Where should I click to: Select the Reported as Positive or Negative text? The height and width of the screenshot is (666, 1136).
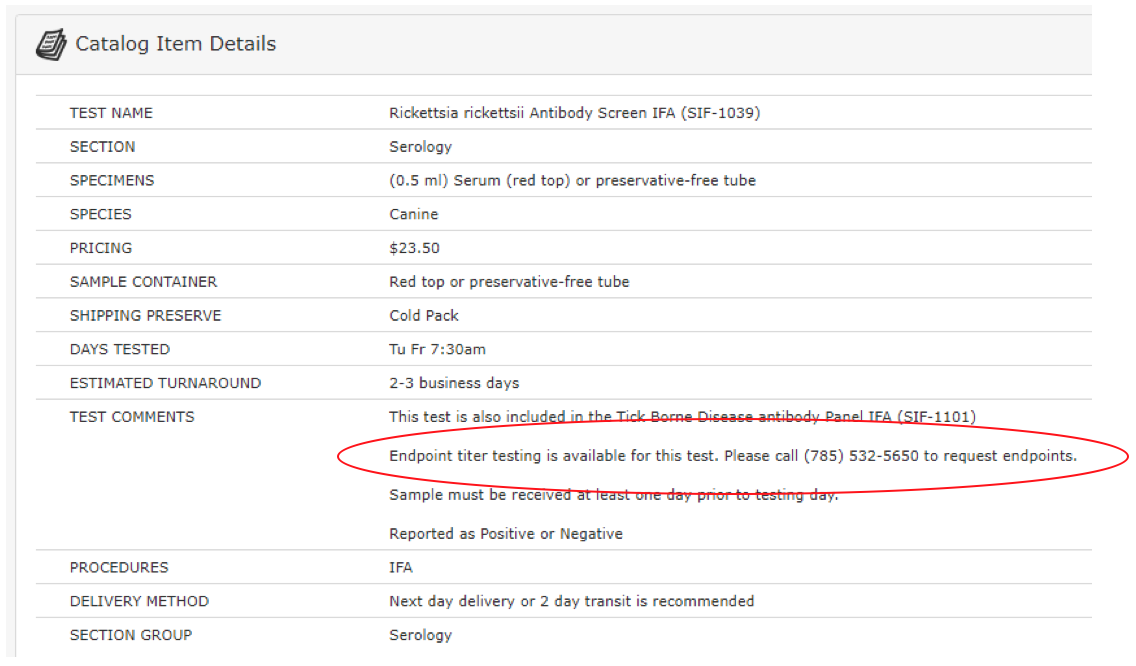coord(505,534)
